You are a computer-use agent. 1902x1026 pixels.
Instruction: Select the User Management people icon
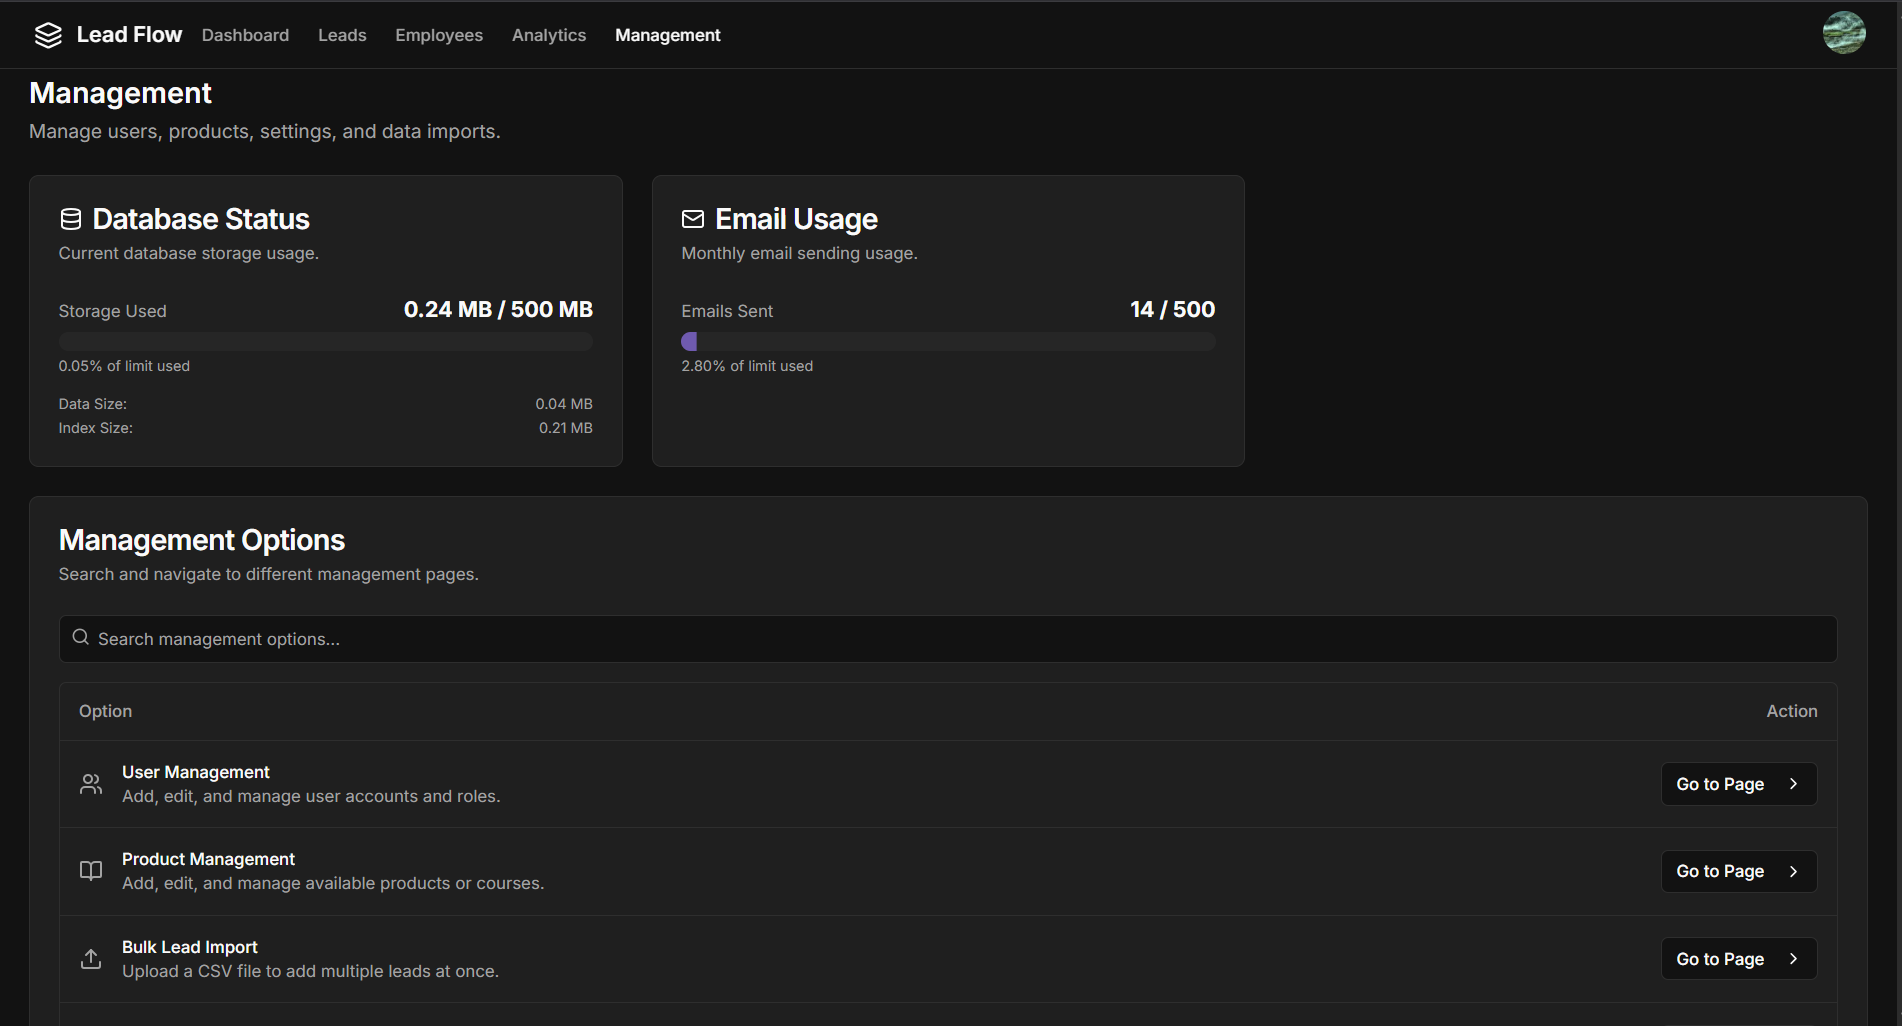(x=90, y=784)
